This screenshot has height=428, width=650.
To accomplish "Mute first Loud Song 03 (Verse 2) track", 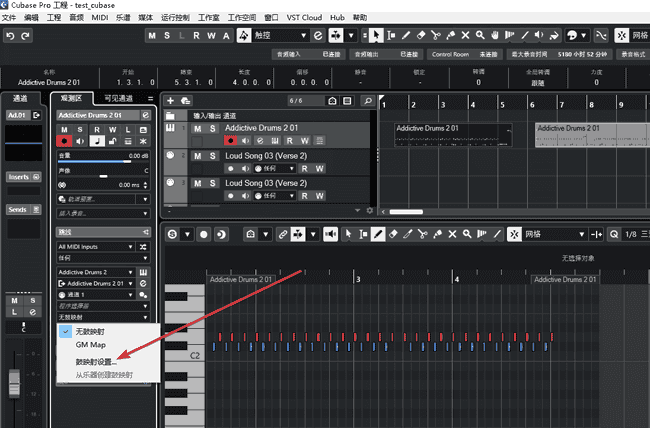I will click(x=198, y=156).
